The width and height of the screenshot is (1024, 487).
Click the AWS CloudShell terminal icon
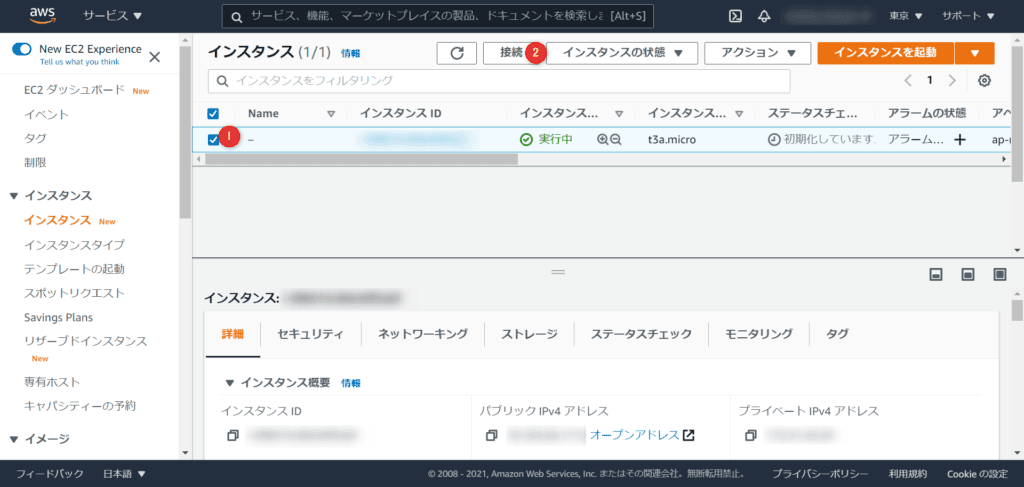734,16
